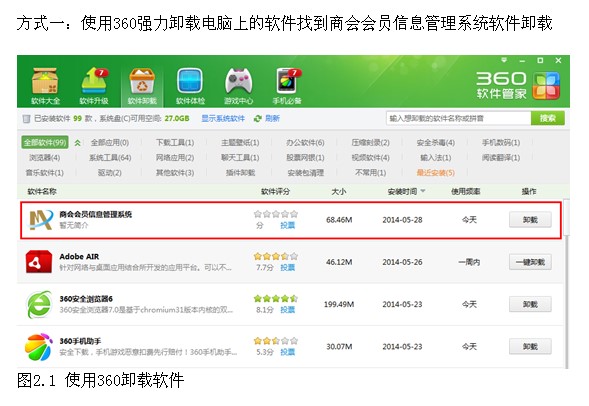Uninstall 商会会员信息管理系统 with 卸载 button

pos(530,220)
